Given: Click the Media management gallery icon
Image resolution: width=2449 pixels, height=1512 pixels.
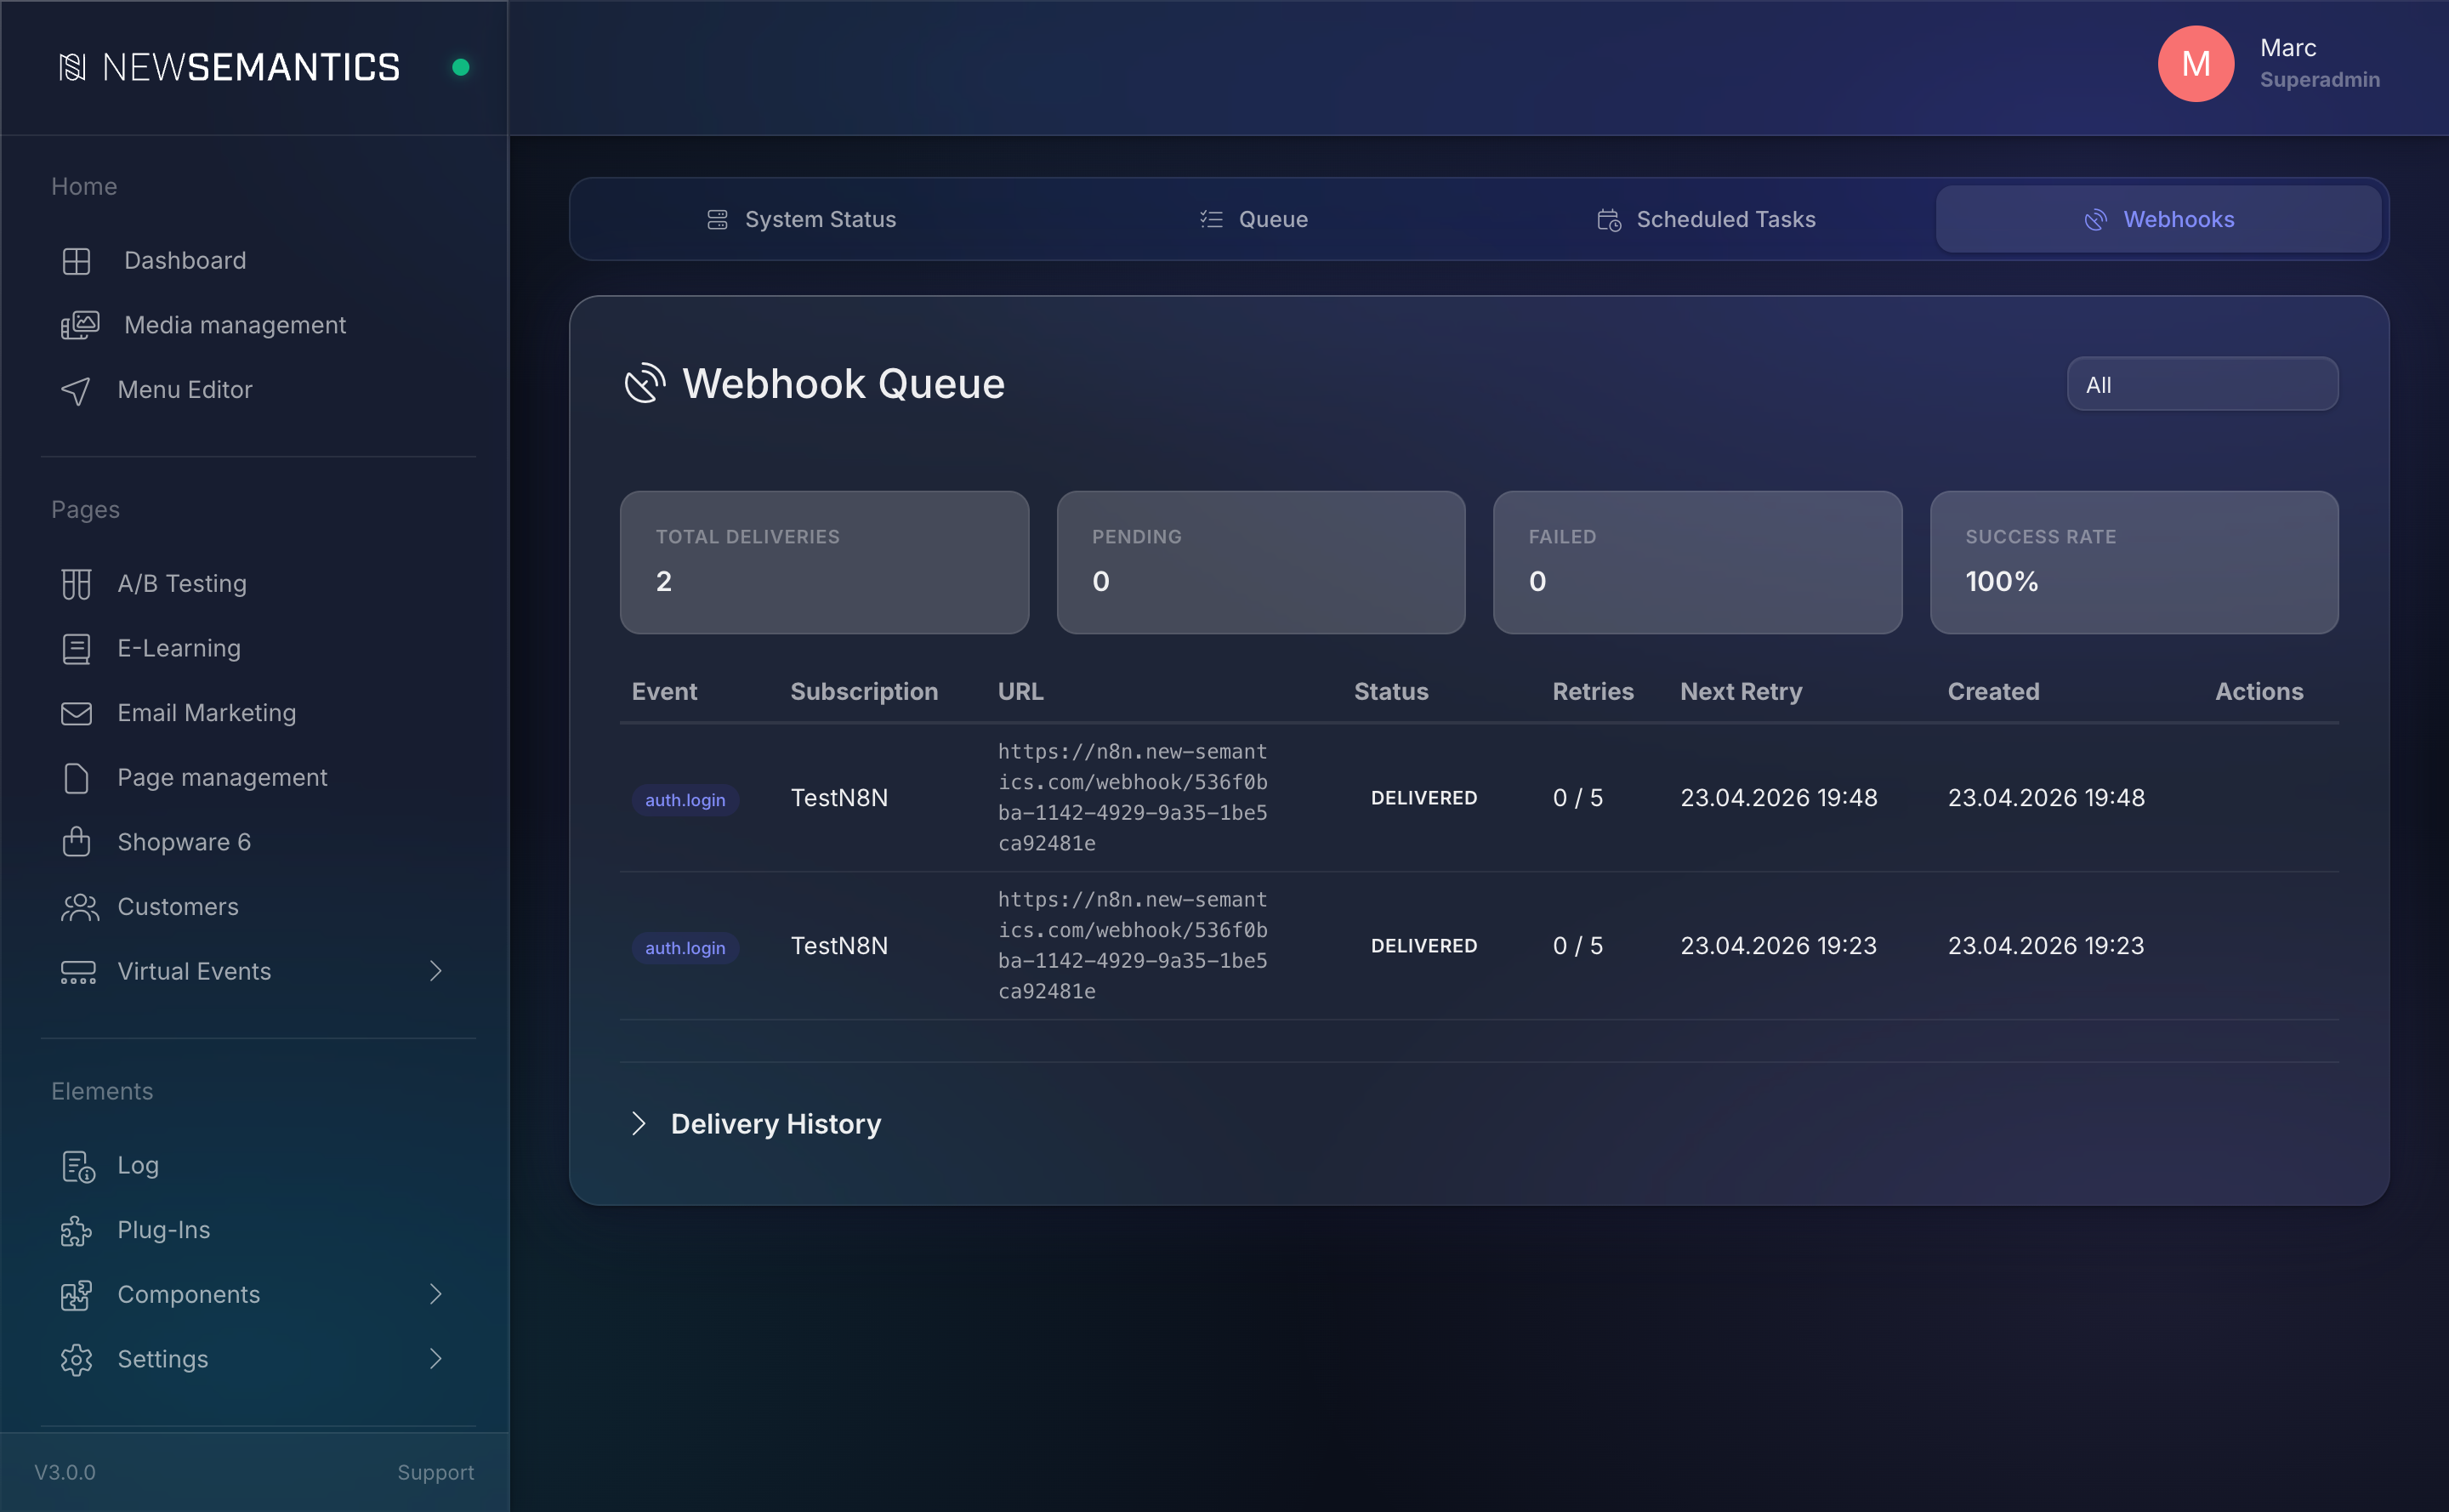Looking at the screenshot, I should (80, 325).
